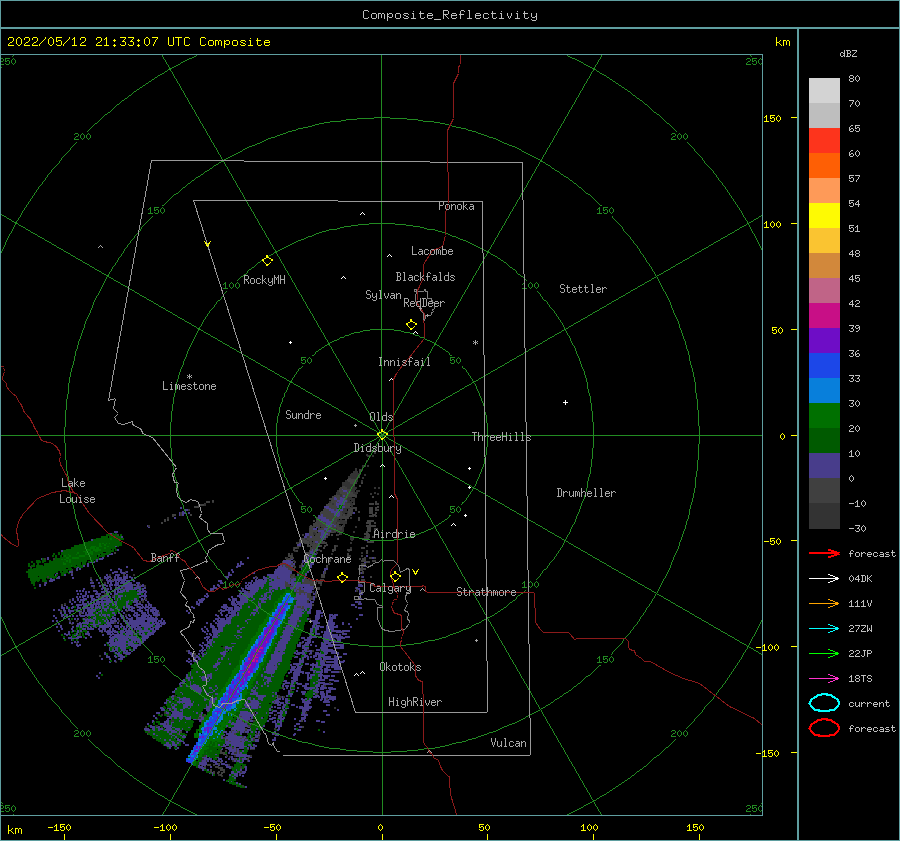Click the yellow diamond marker west of Calgary

tap(343, 578)
